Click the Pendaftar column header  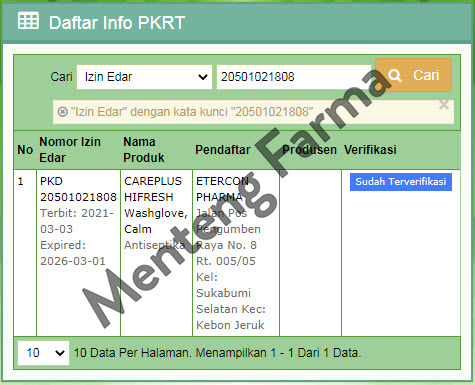(x=223, y=150)
